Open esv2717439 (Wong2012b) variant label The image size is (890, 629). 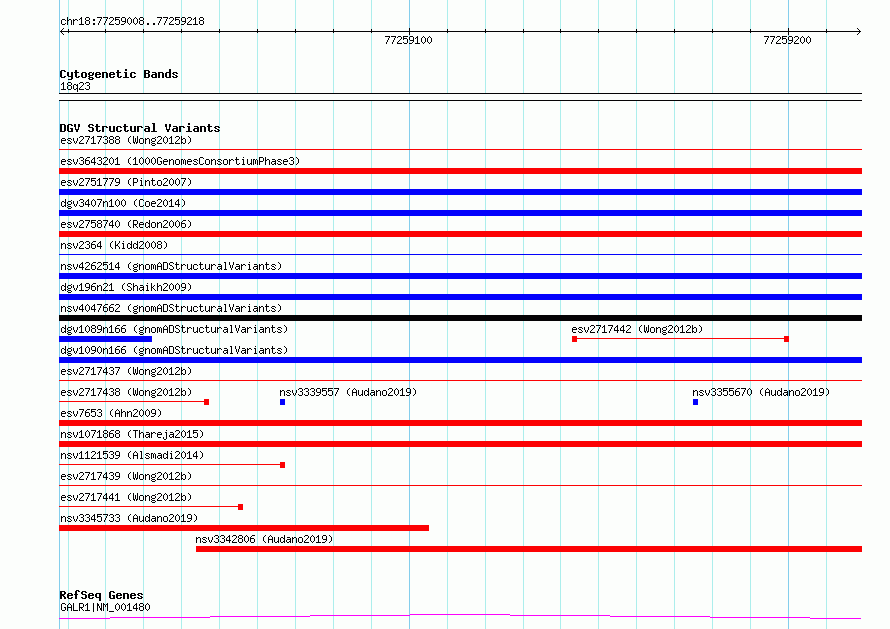pyautogui.click(x=126, y=476)
